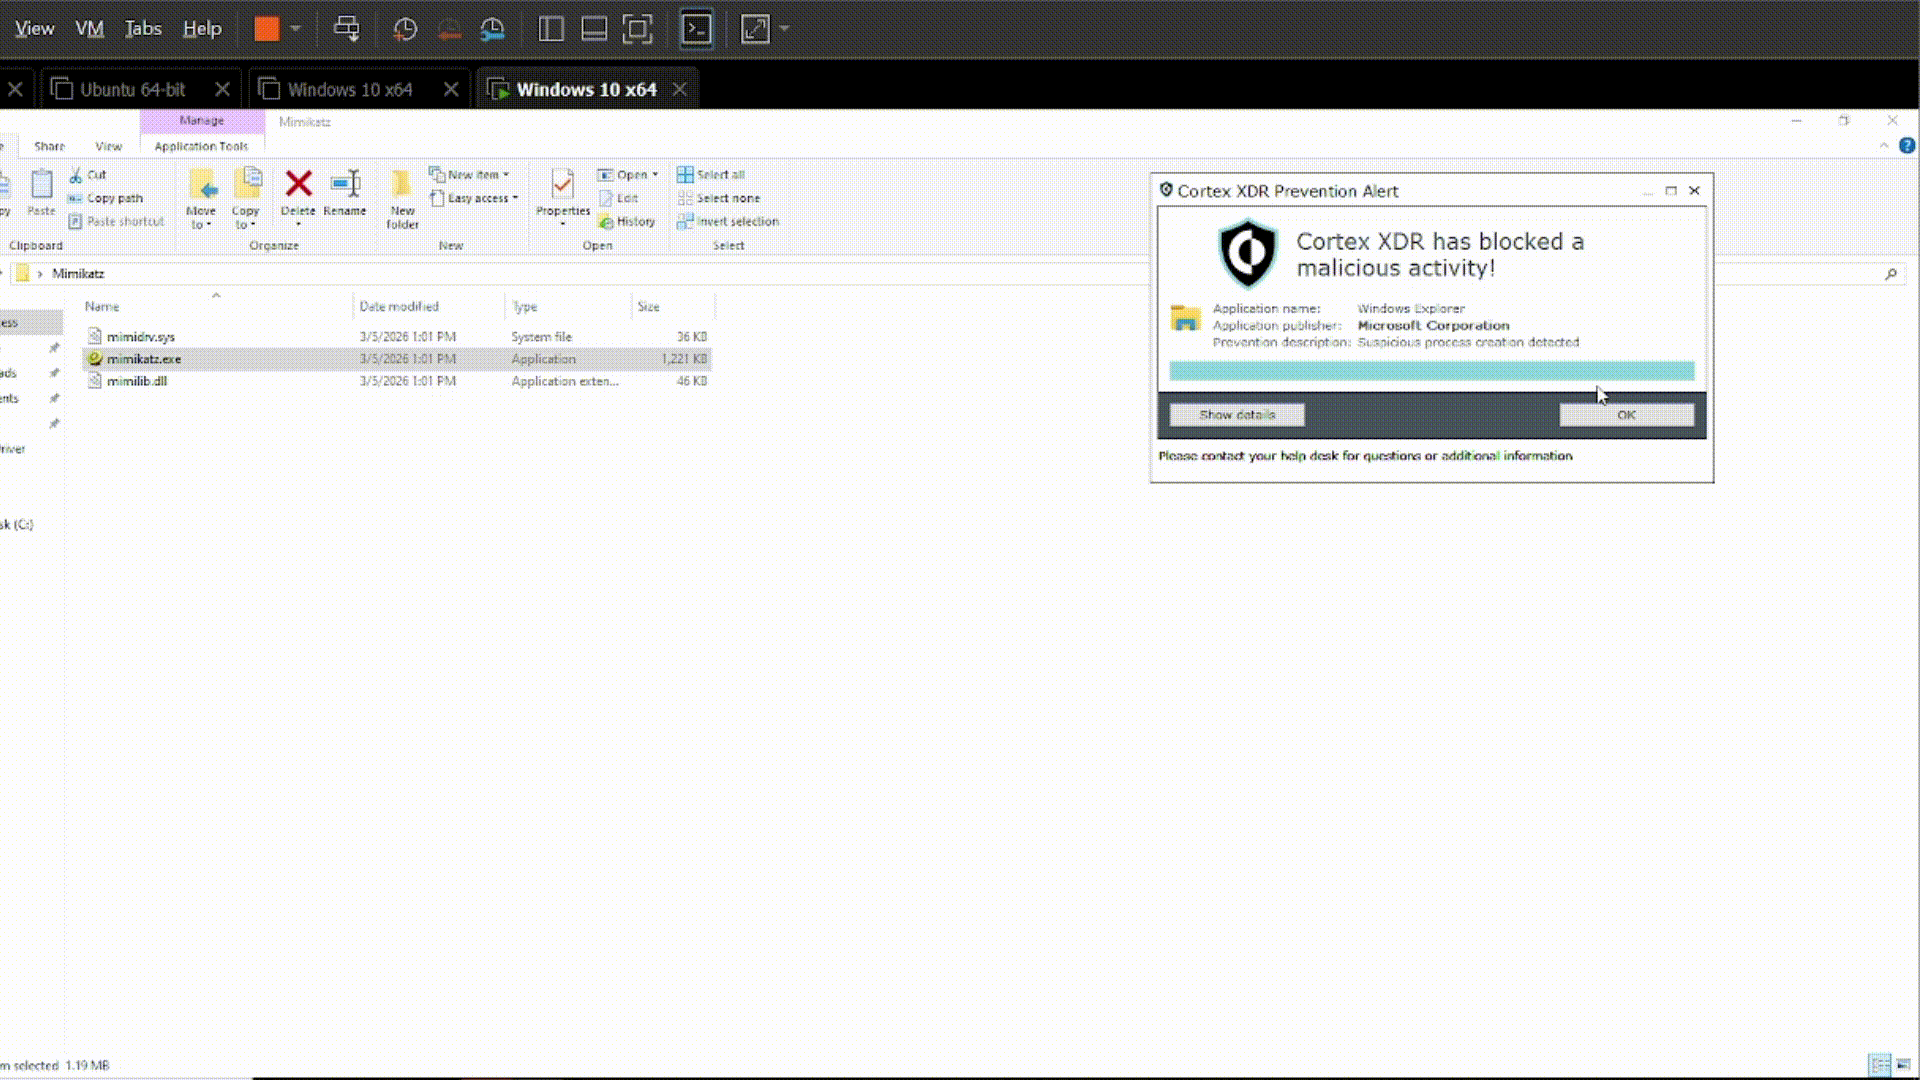Sort files by the Type column
The width and height of the screenshot is (1920, 1080).
click(x=525, y=306)
